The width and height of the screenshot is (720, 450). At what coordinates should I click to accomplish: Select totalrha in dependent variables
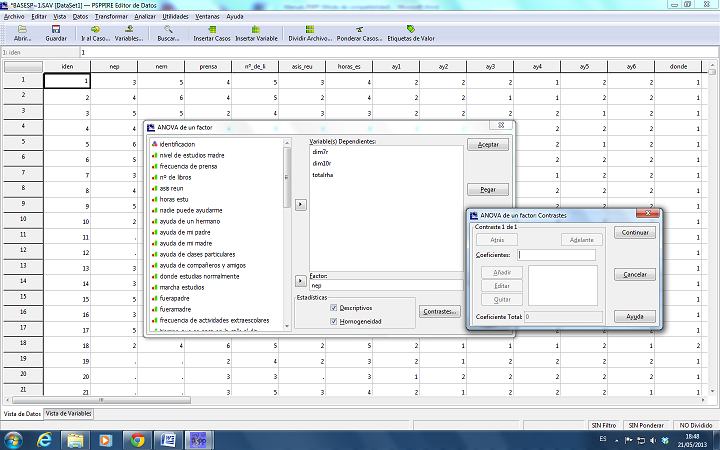[x=322, y=175]
